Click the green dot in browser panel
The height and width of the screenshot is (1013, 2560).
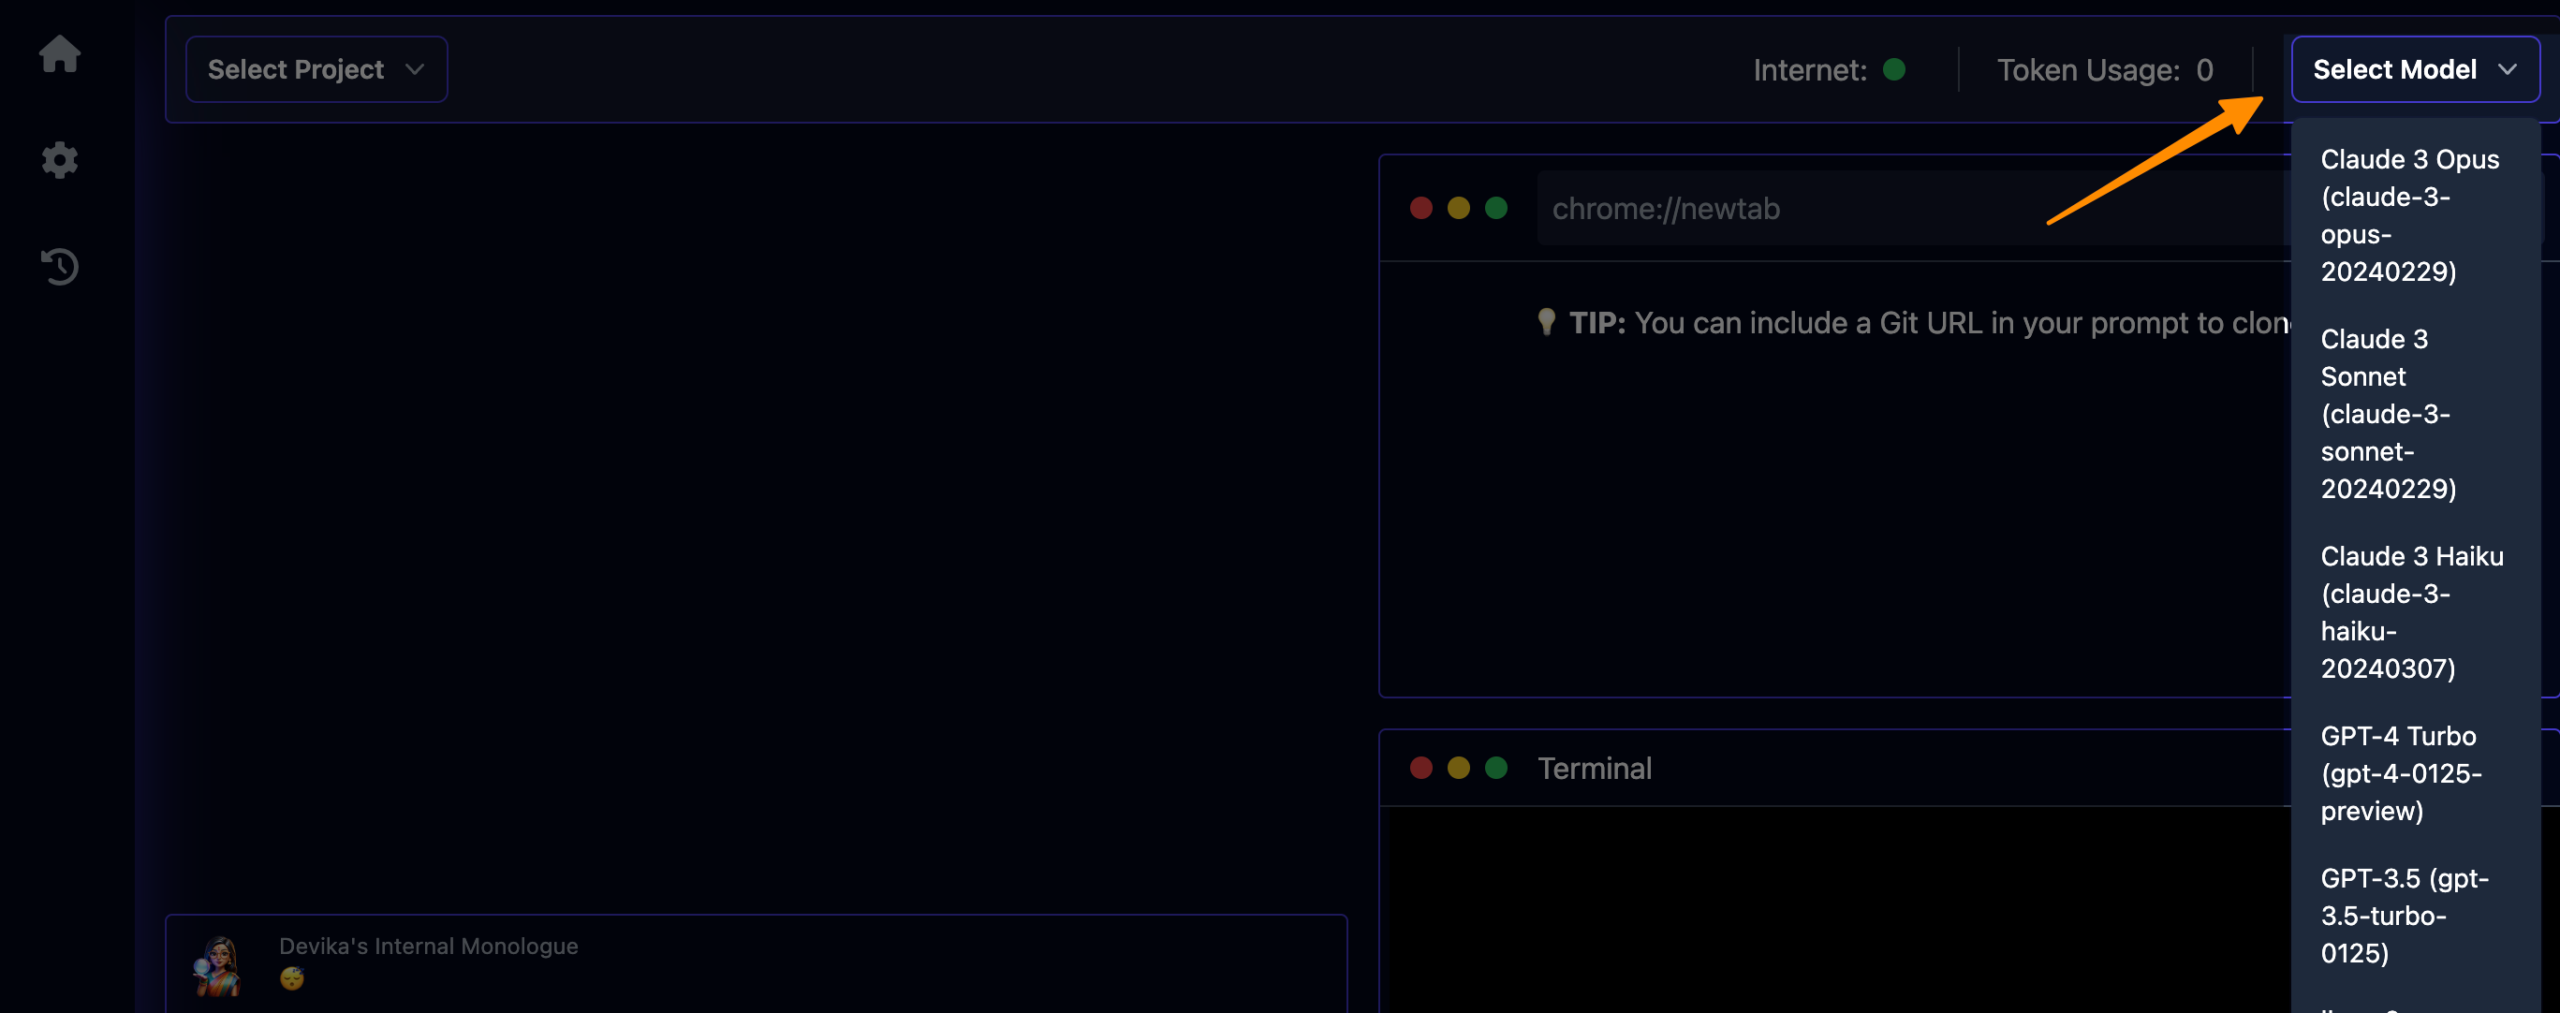tap(1496, 208)
